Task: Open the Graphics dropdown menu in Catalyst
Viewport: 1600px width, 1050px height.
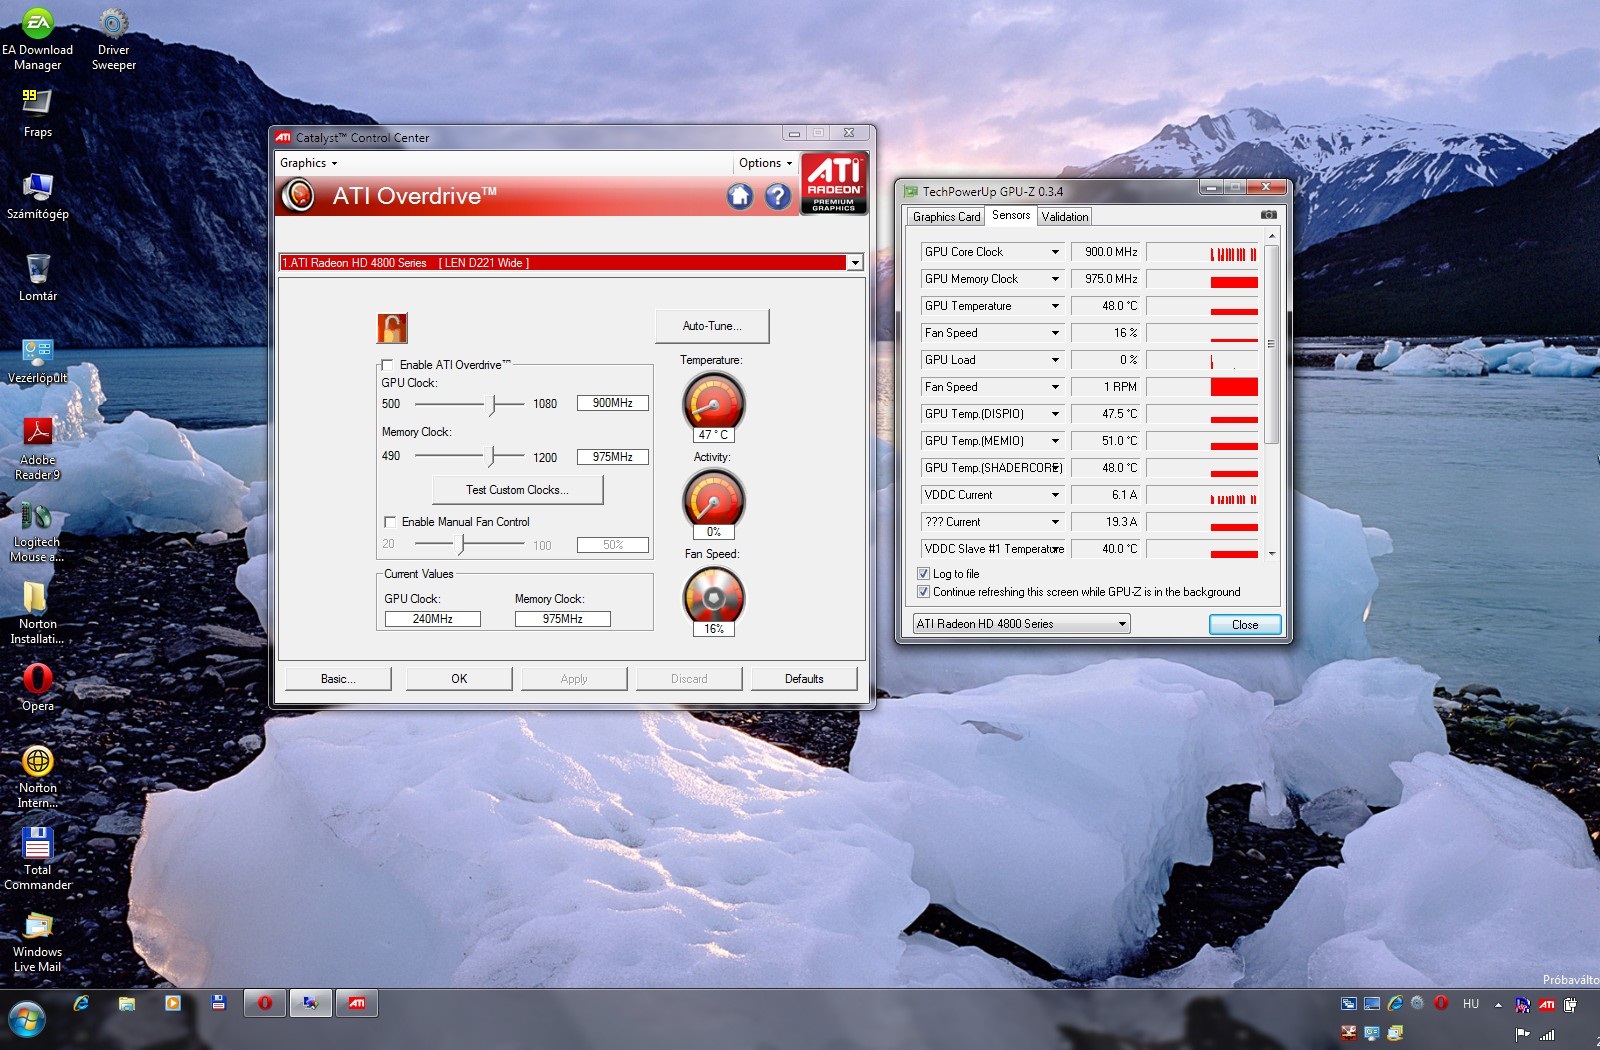Action: coord(308,163)
